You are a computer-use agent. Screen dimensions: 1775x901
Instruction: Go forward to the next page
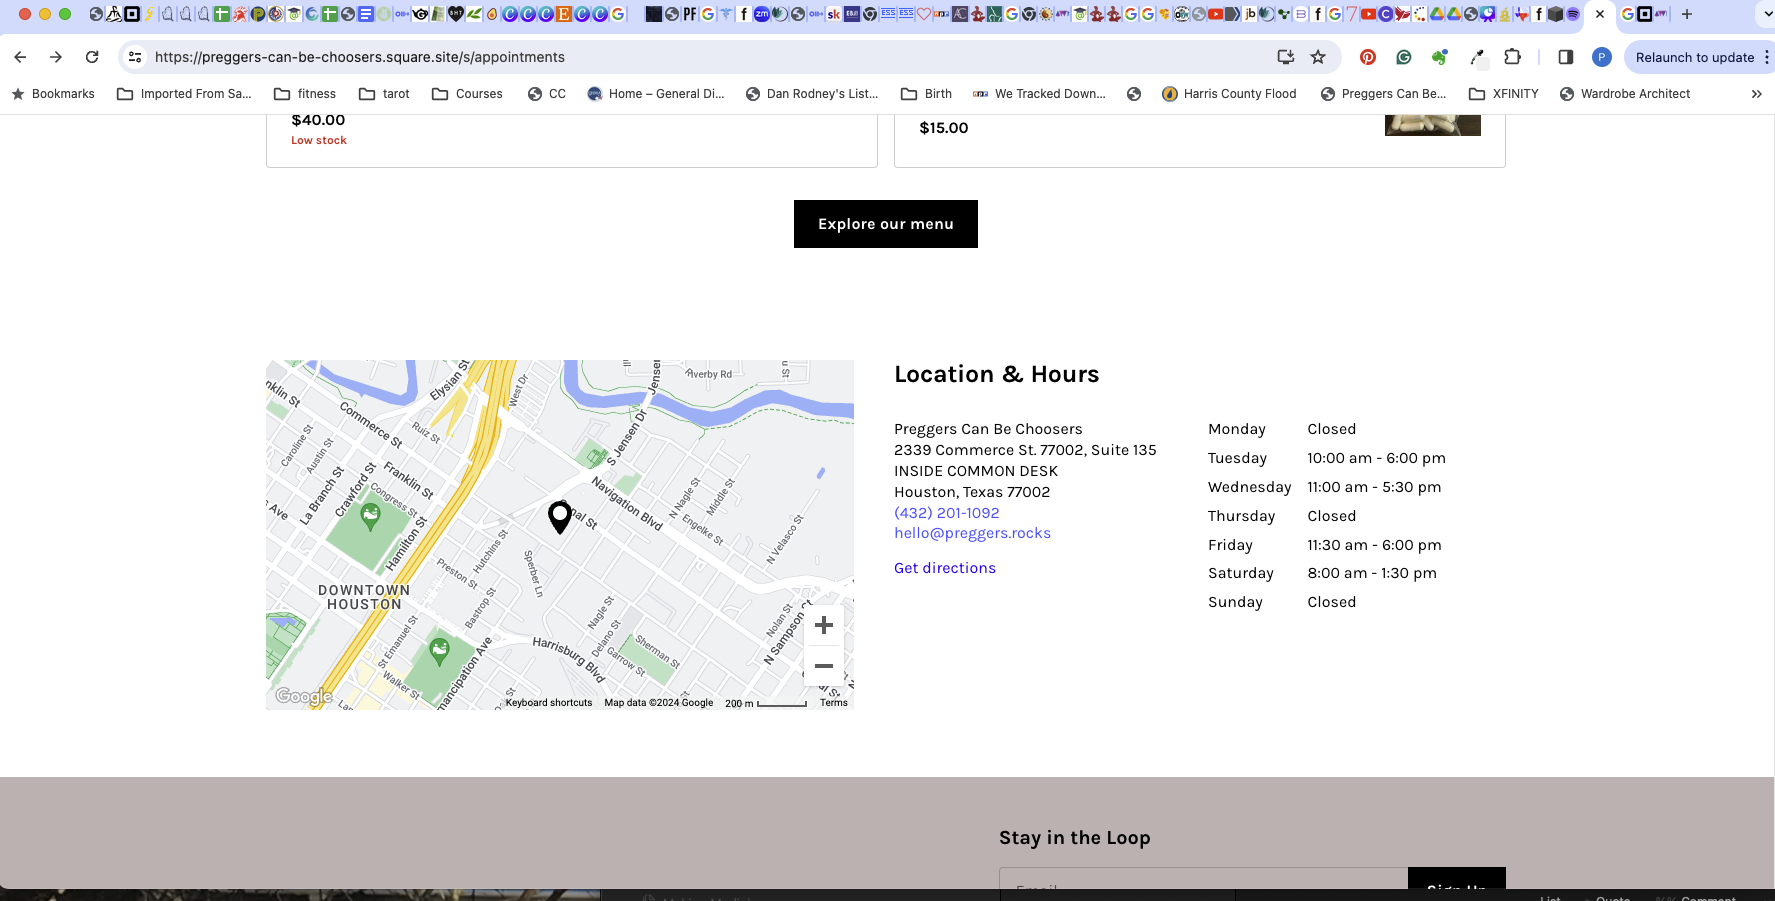[x=56, y=57]
